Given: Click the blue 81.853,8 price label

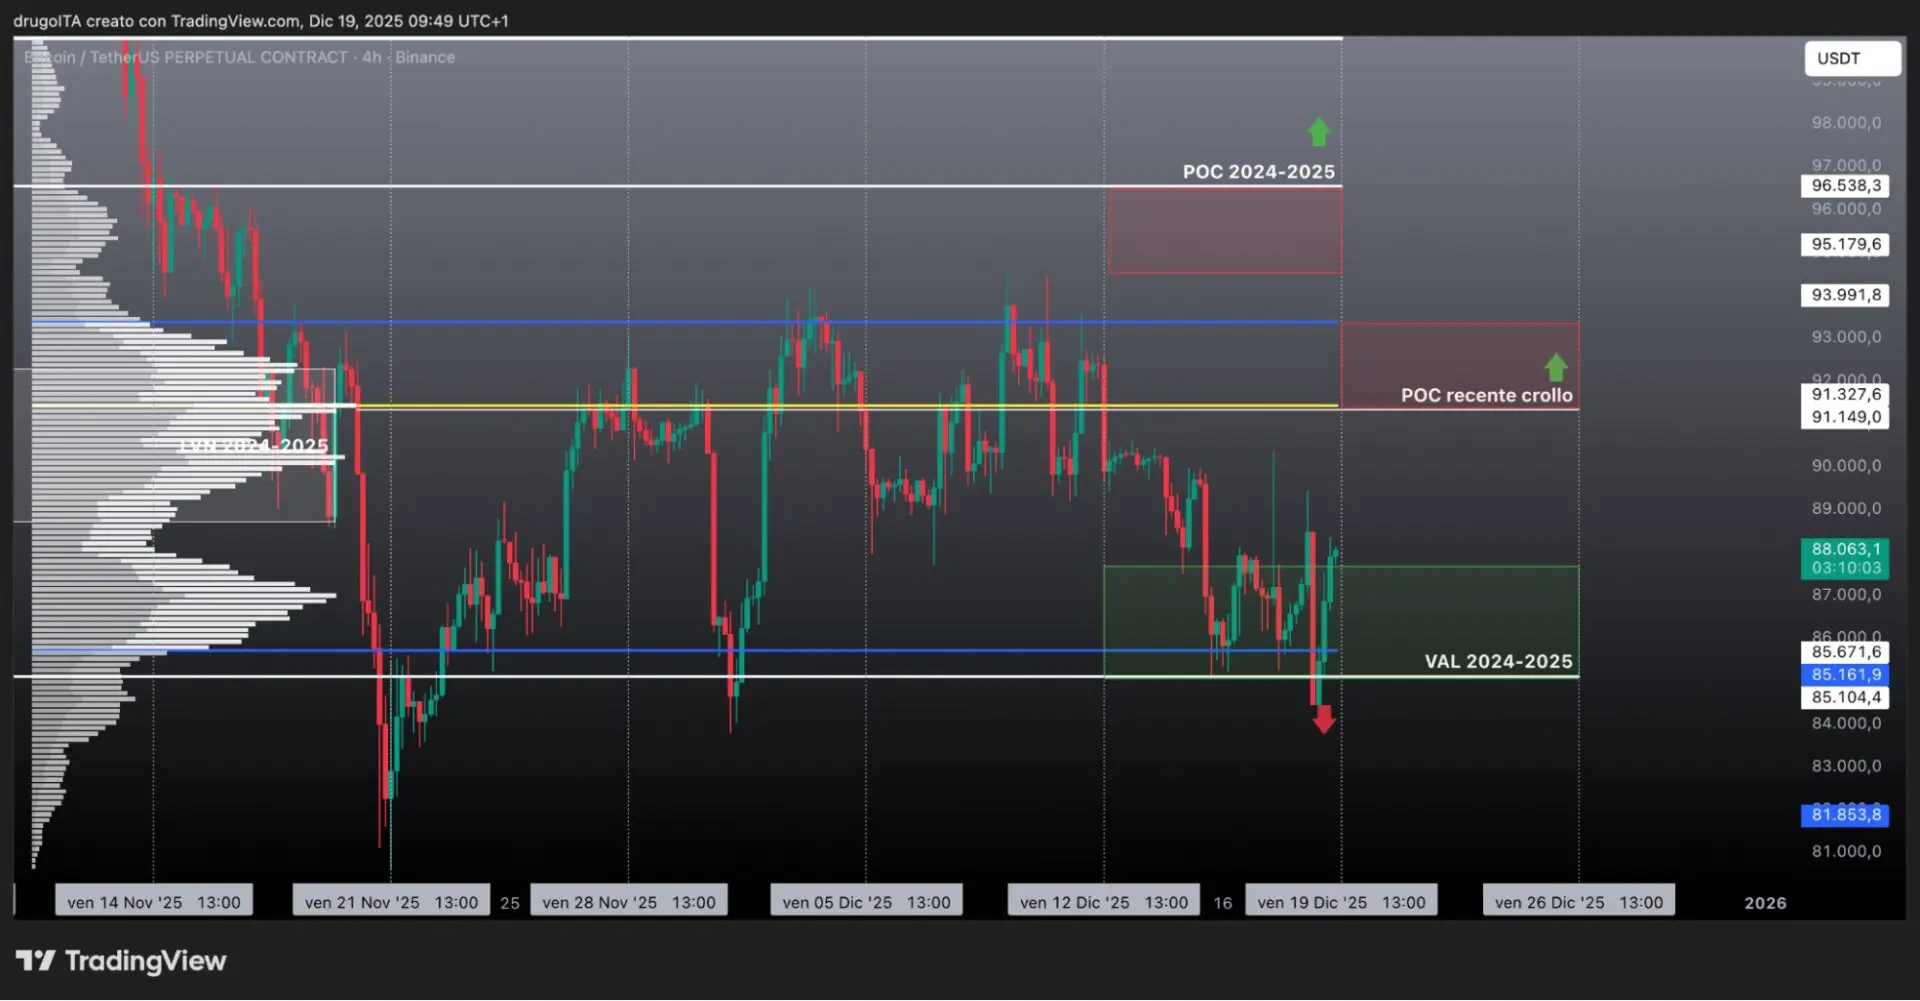Looking at the screenshot, I should pos(1845,815).
